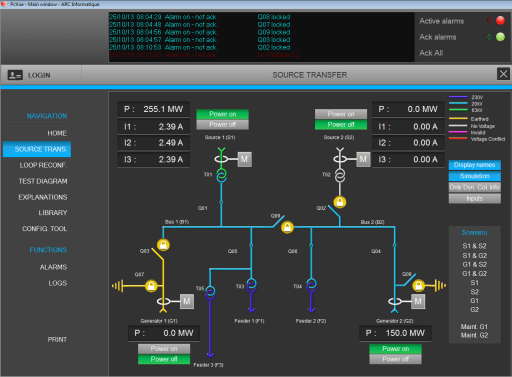The width and height of the screenshot is (512, 377).
Task: Click the padlock on breaker Q03
Action: [x=163, y=245]
